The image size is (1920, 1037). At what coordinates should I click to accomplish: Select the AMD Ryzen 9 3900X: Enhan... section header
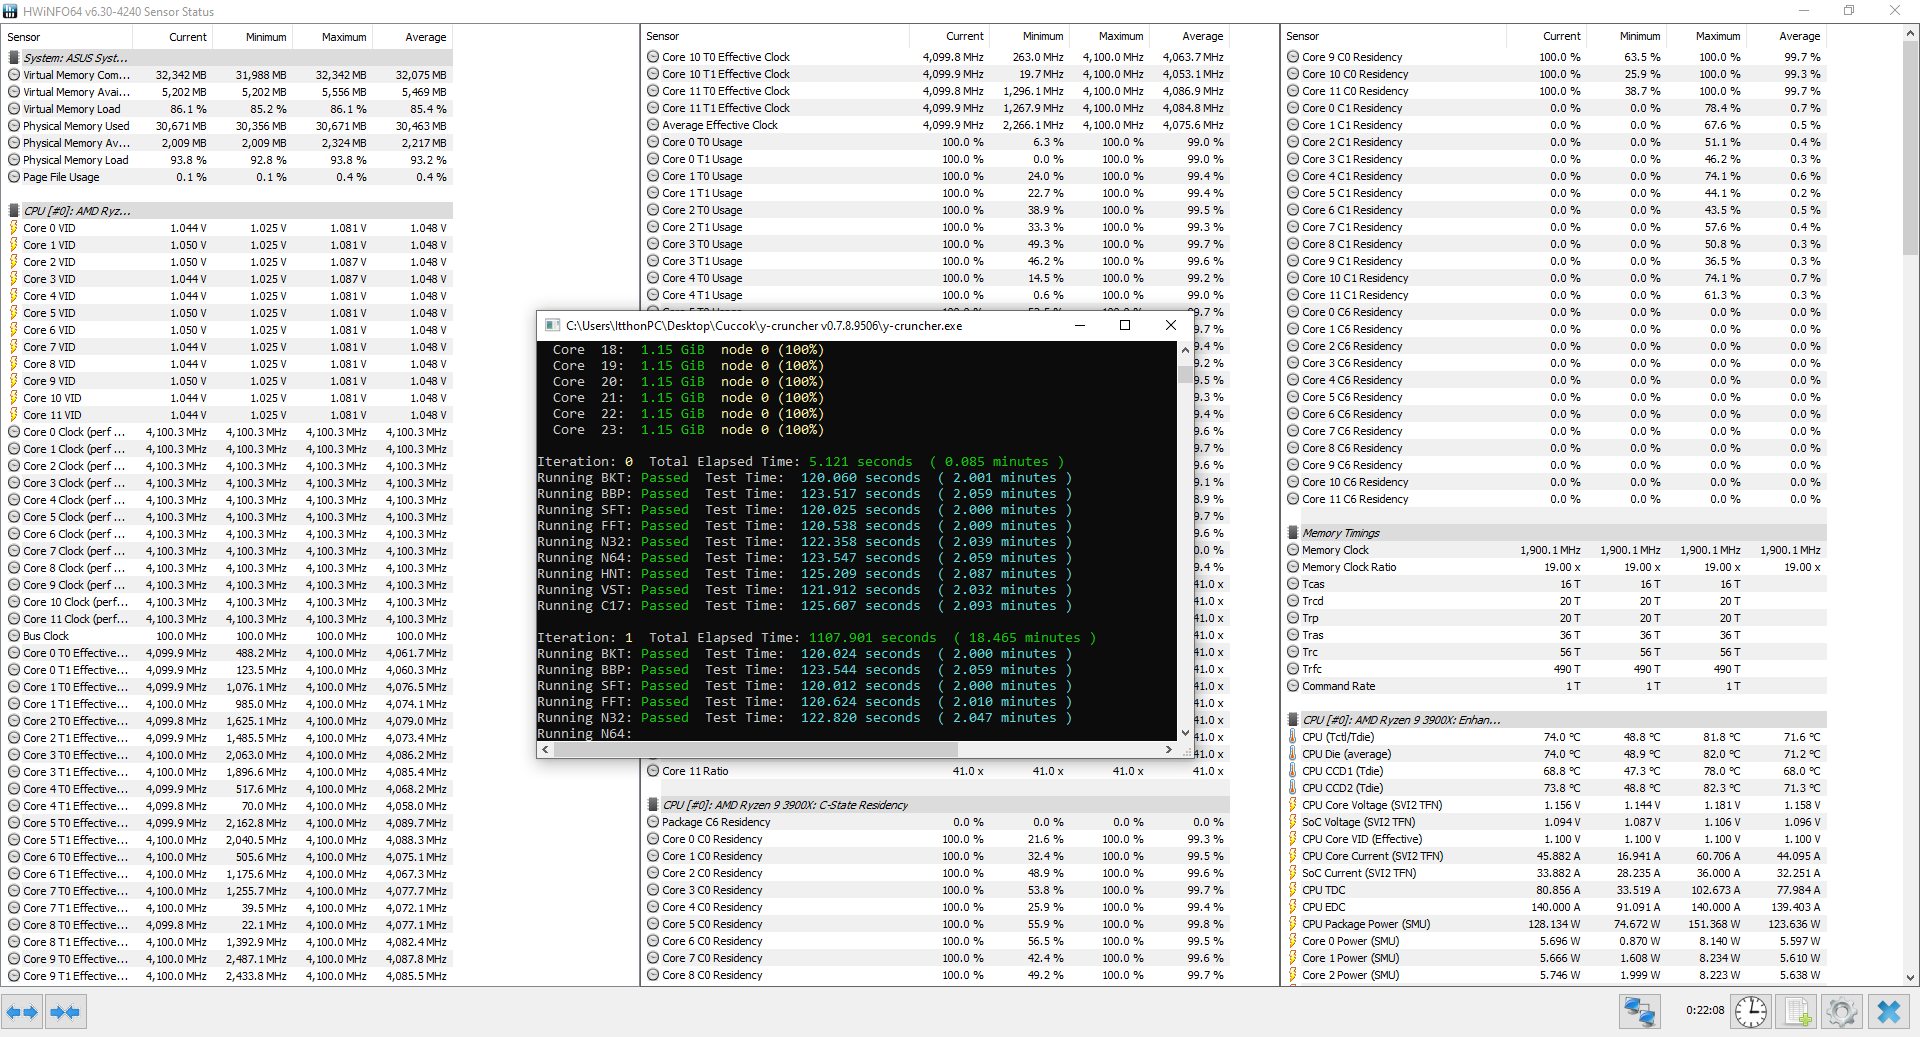point(1556,720)
